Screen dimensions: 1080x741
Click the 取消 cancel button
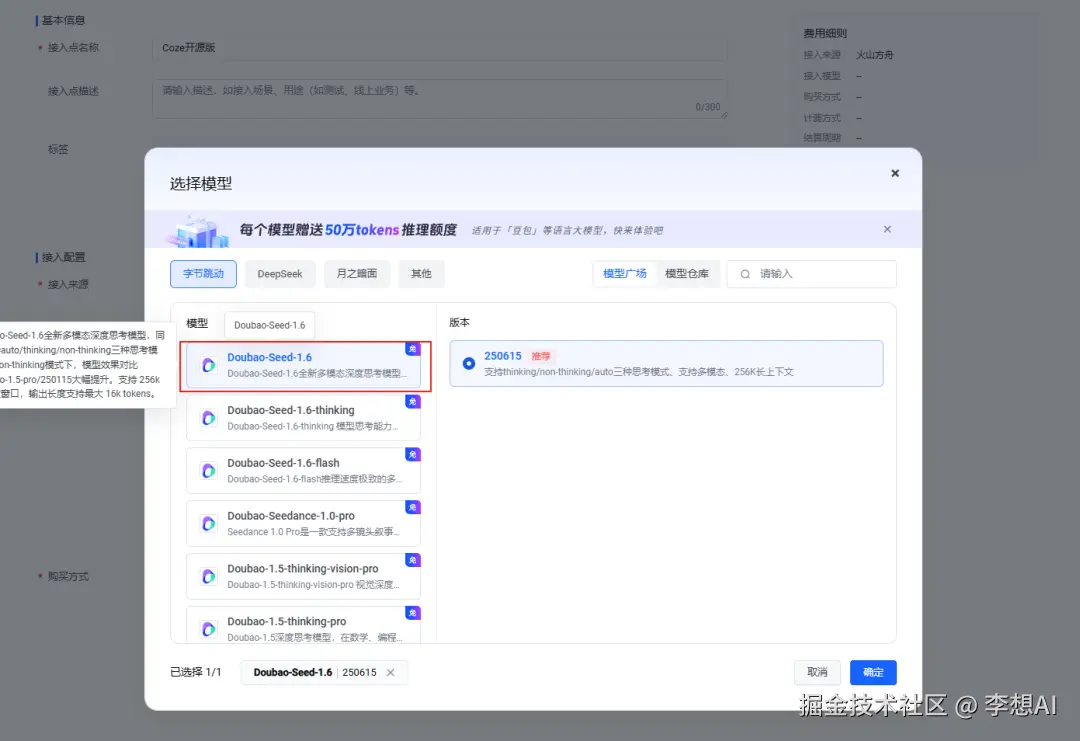click(817, 672)
